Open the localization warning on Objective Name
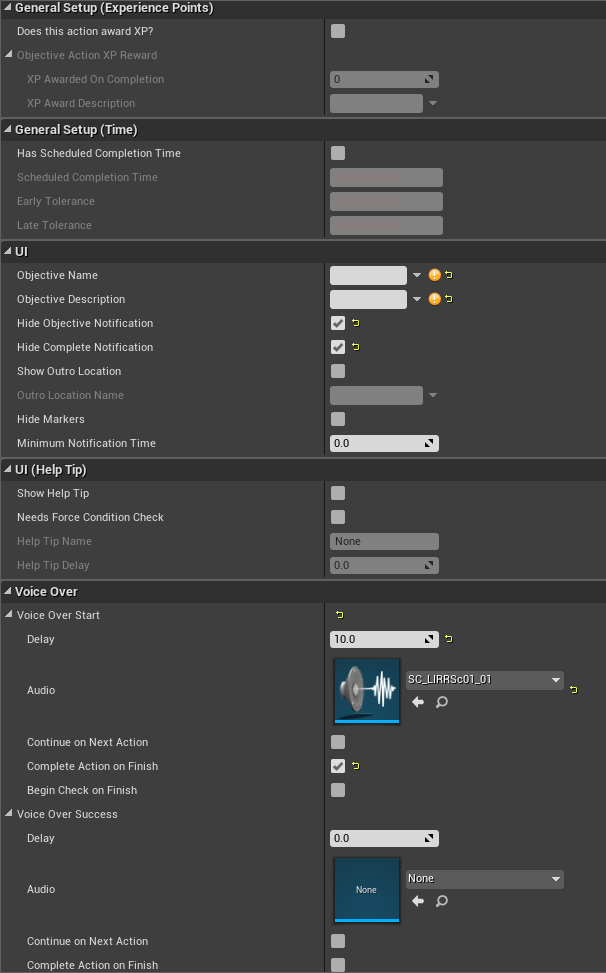This screenshot has width=606, height=973. pos(433,275)
